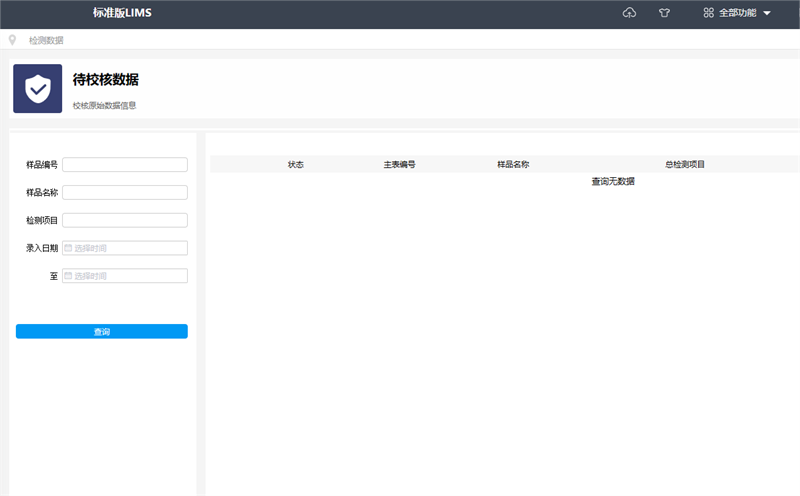Click the 标准版LIMS logo title
800x496 pixels.
click(121, 13)
